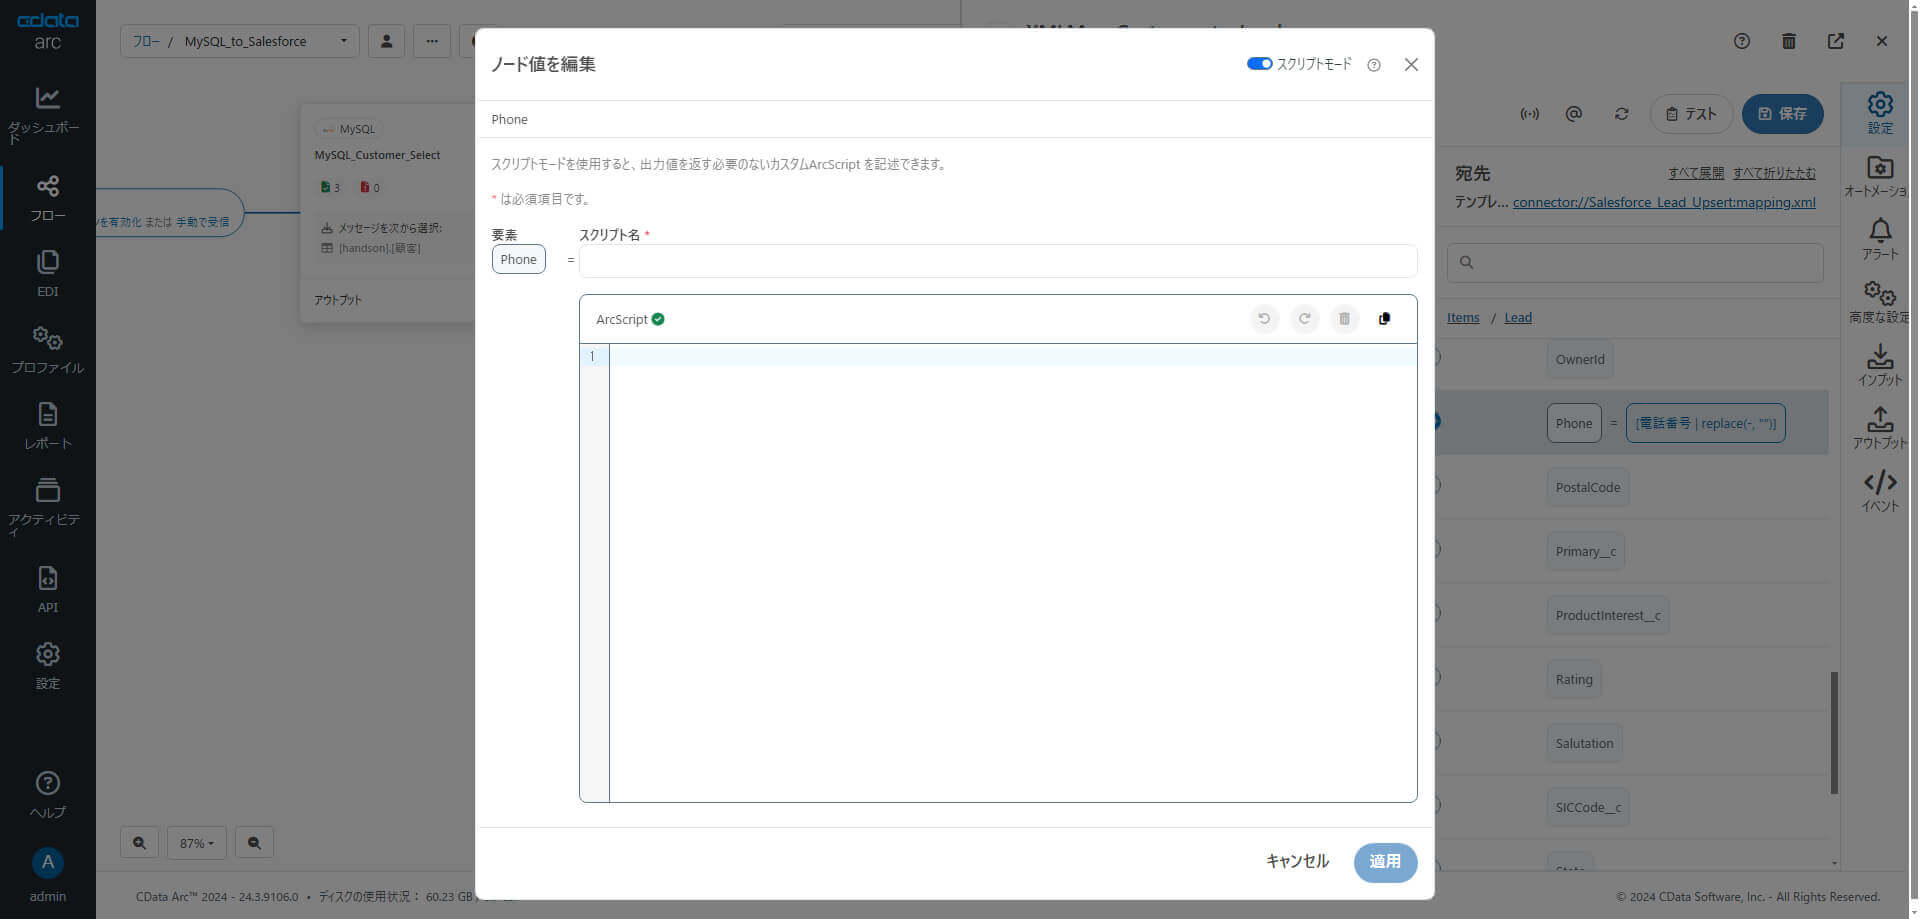Image resolution: width=1920 pixels, height=919 pixels.
Task: Switch to アウトプット tab
Action: (1880, 428)
